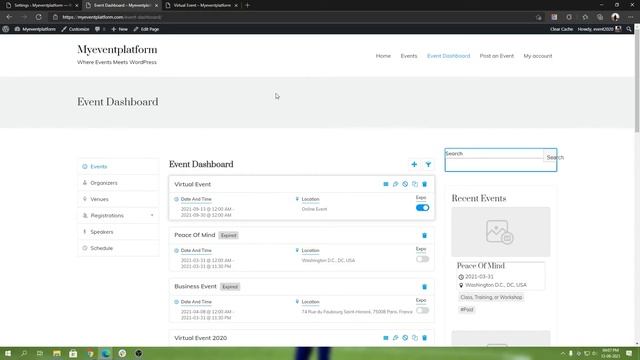Click the WordPress logo in admin bar
Viewport: 640px width, 360px height.
[6, 29]
